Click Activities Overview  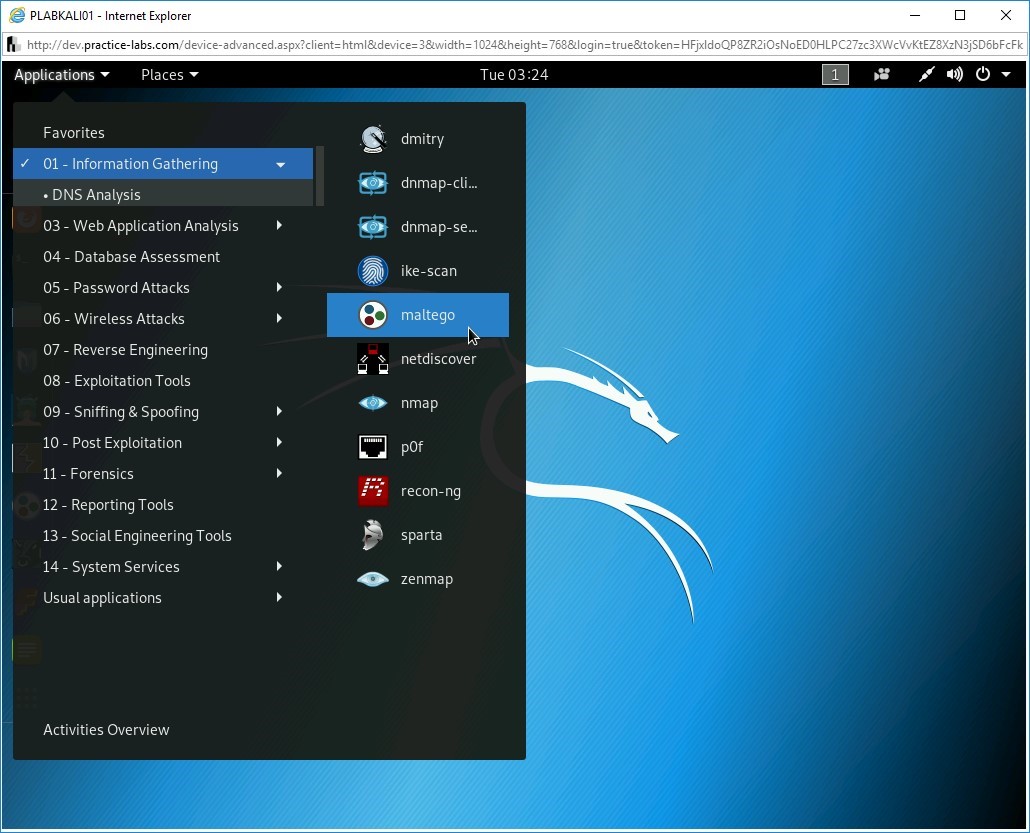tap(106, 729)
